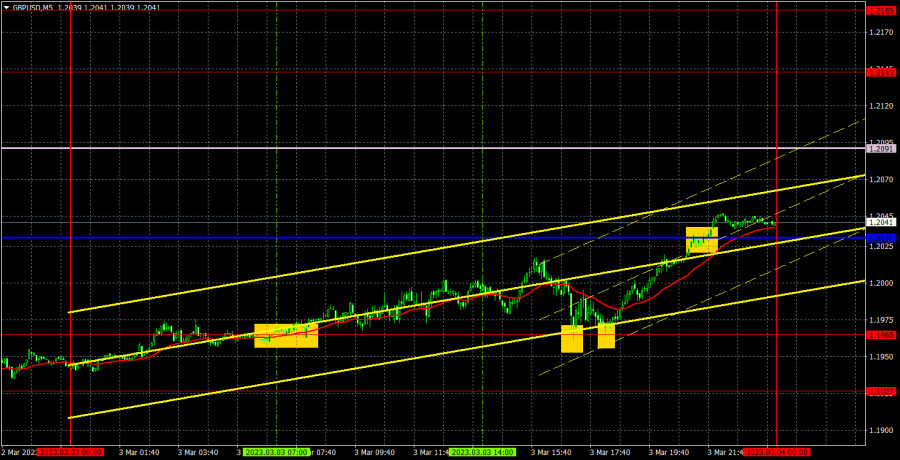Click the 3 Mar 09:40 time axis label

pos(376,453)
